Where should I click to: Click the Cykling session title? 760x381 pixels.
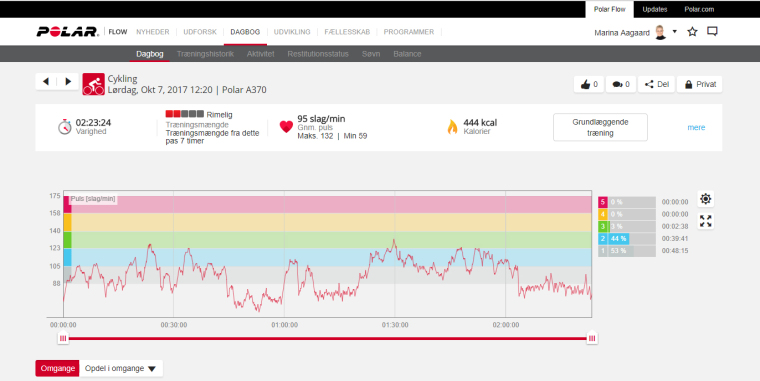point(123,79)
